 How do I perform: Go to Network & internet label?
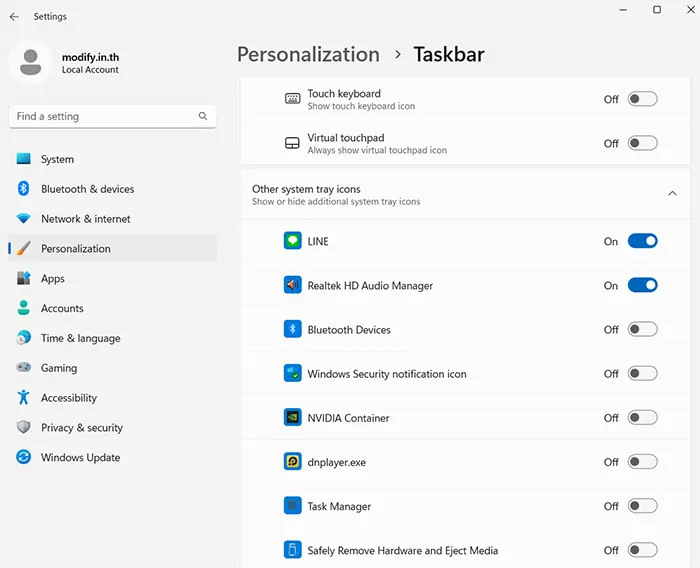[86, 219]
